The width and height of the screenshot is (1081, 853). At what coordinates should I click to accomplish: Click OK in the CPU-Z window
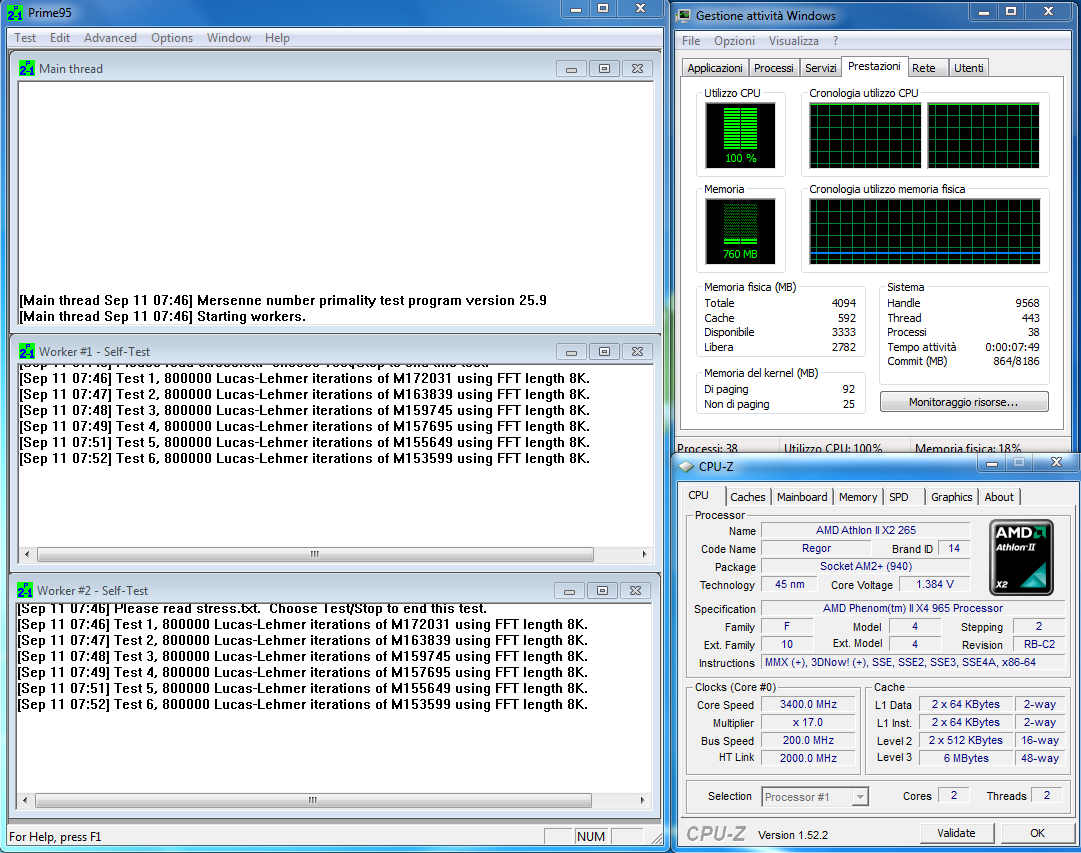pos(1037,833)
